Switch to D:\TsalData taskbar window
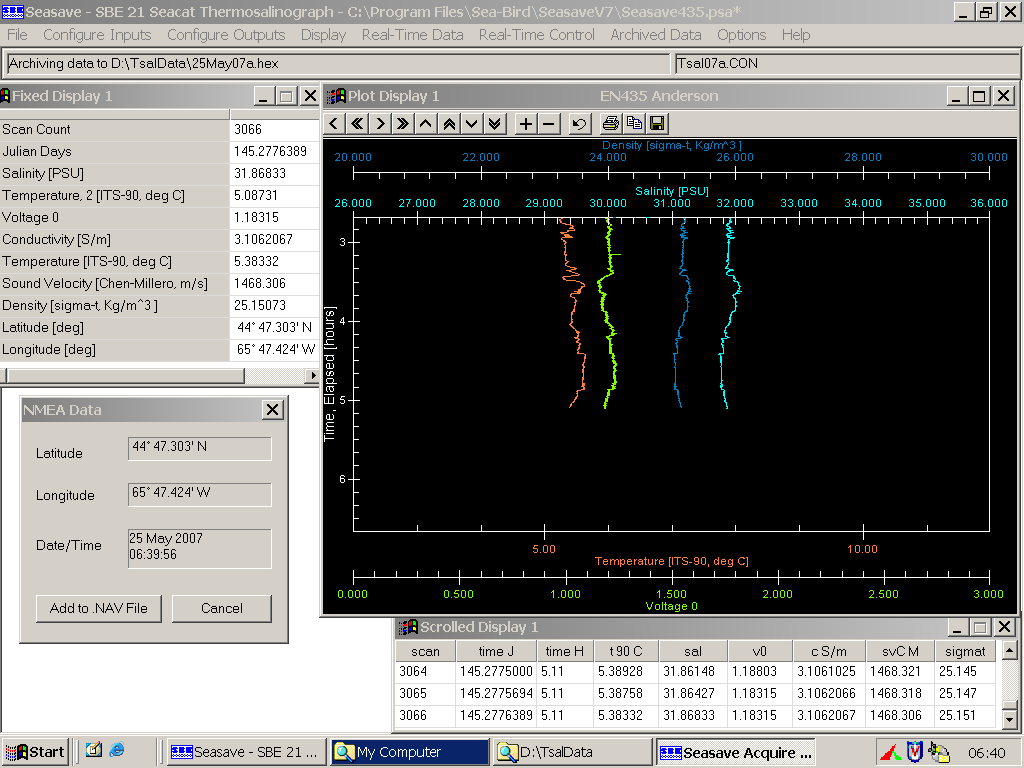 tap(571, 752)
